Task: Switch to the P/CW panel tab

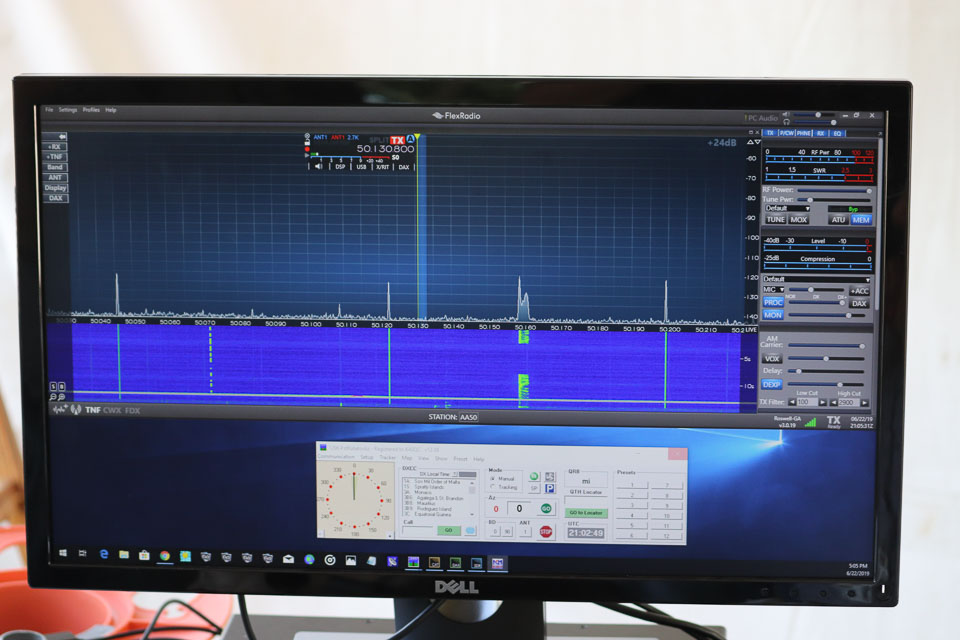Action: [x=787, y=132]
